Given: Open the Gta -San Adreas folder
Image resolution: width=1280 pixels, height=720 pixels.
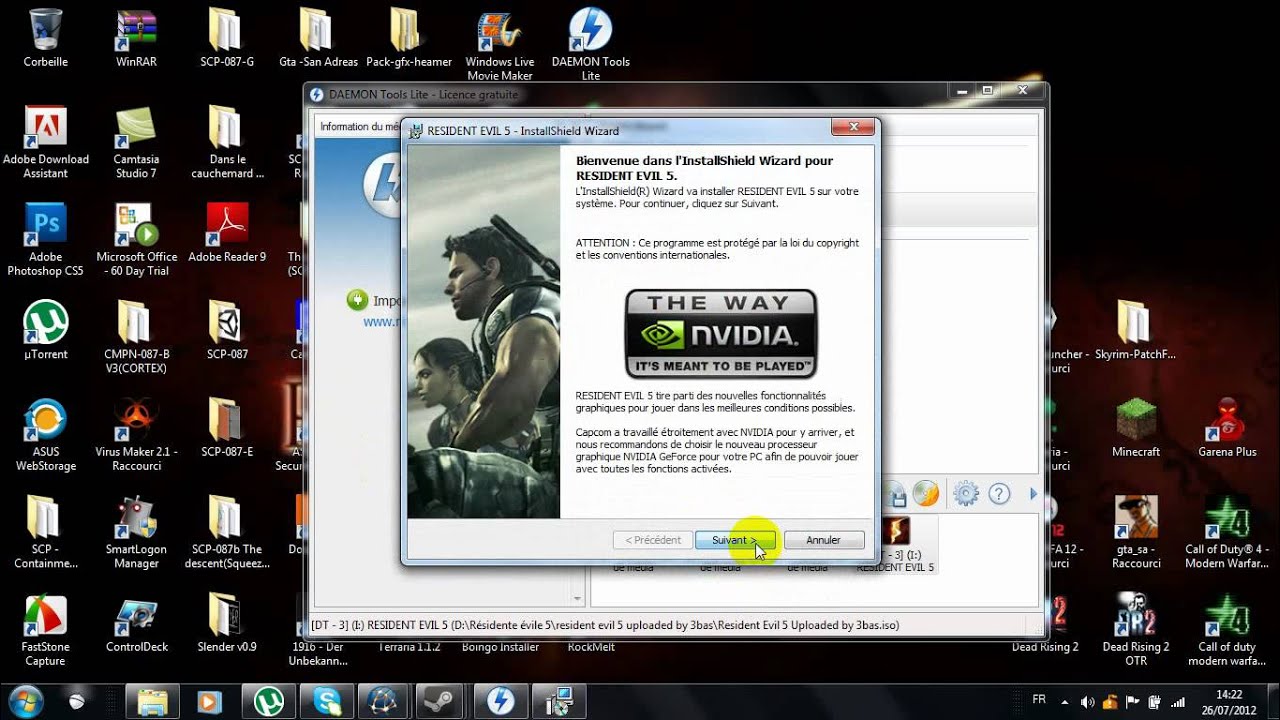Looking at the screenshot, I should pos(318,38).
